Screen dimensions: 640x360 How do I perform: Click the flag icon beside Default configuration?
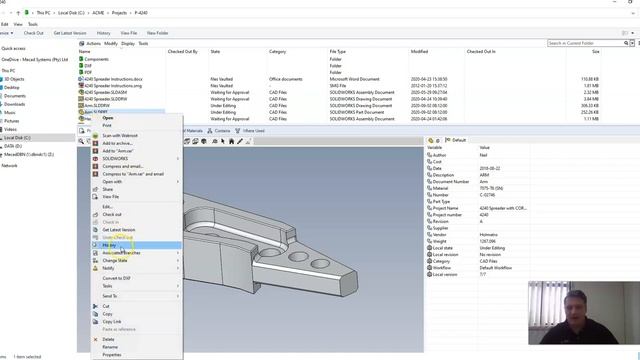448,140
